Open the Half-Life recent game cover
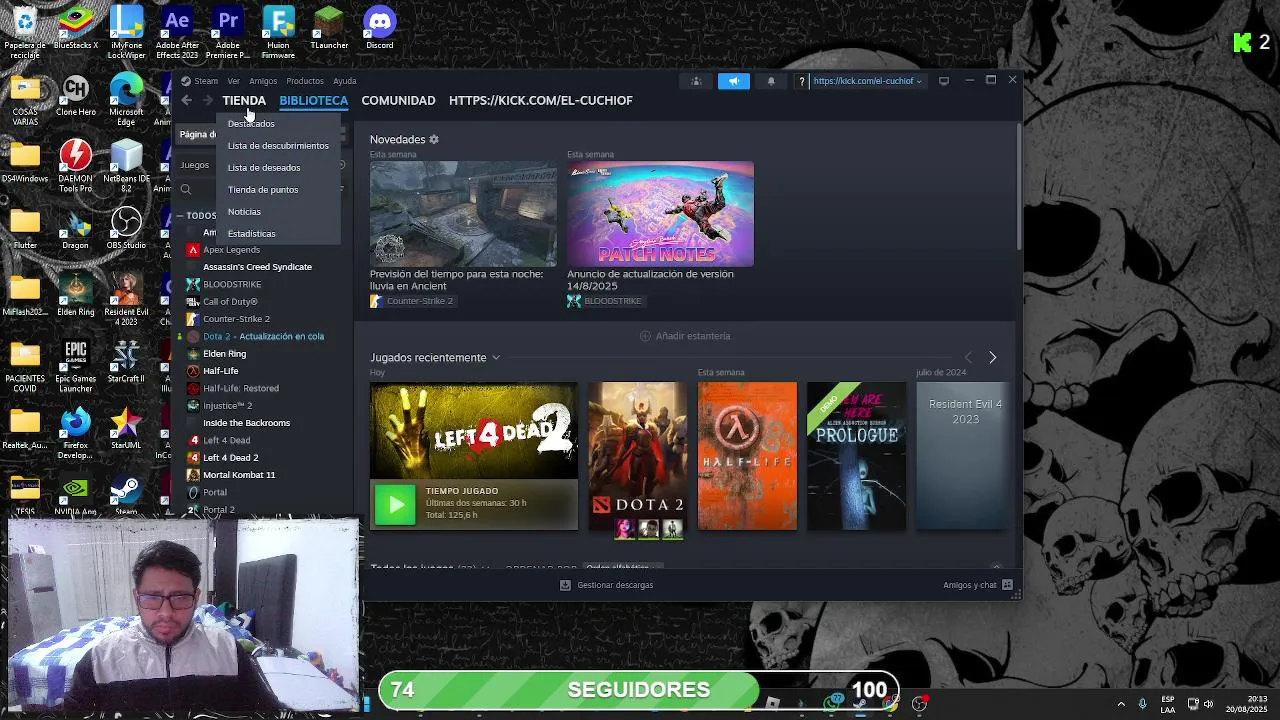1280x720 pixels. (747, 456)
